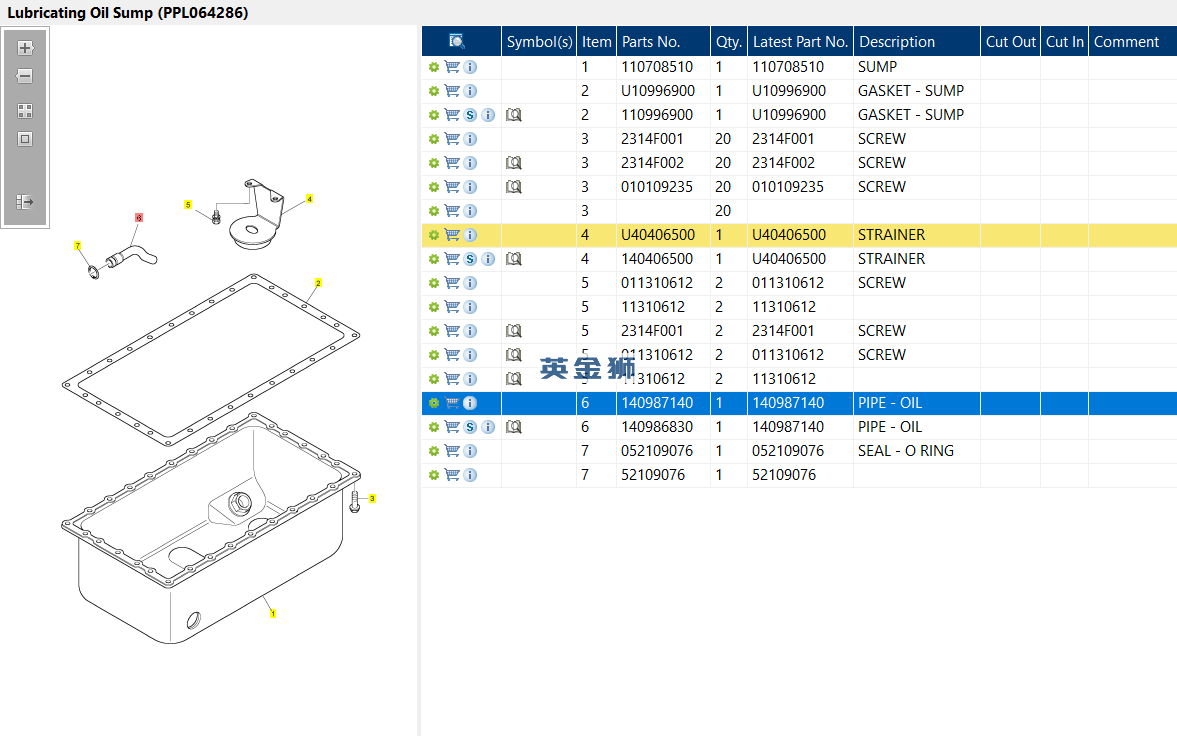This screenshot has height=736, width=1177.
Task: Open symbol book icon for part 010109235
Action: (x=513, y=187)
